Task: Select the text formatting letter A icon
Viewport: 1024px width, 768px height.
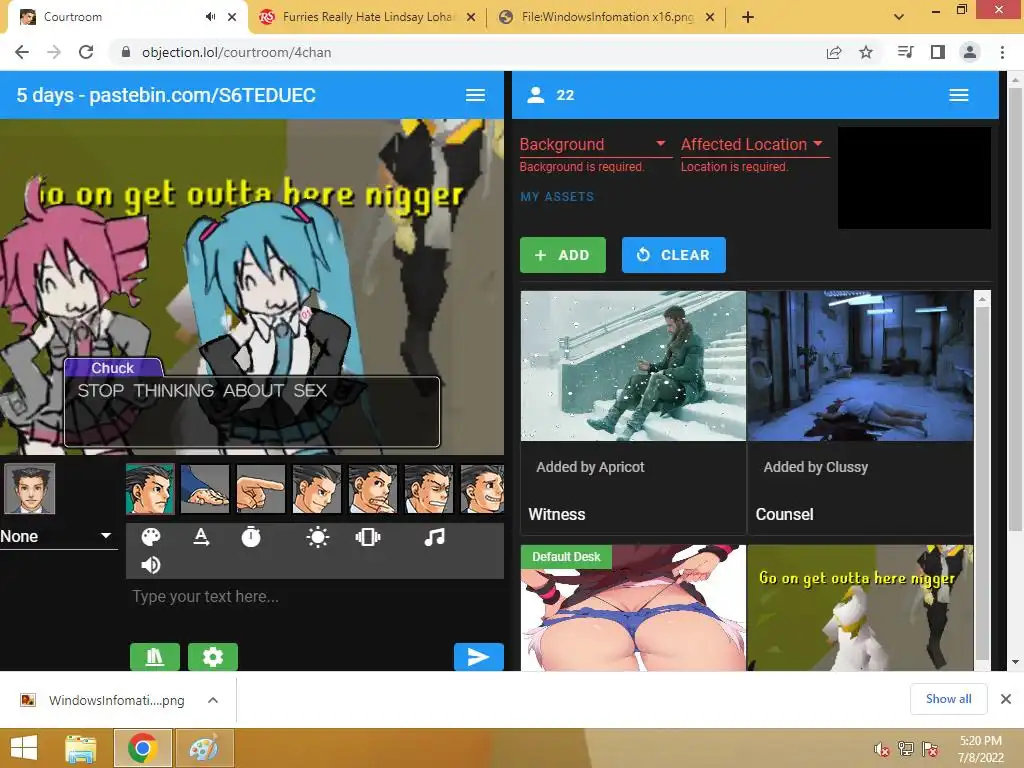Action: tap(201, 537)
